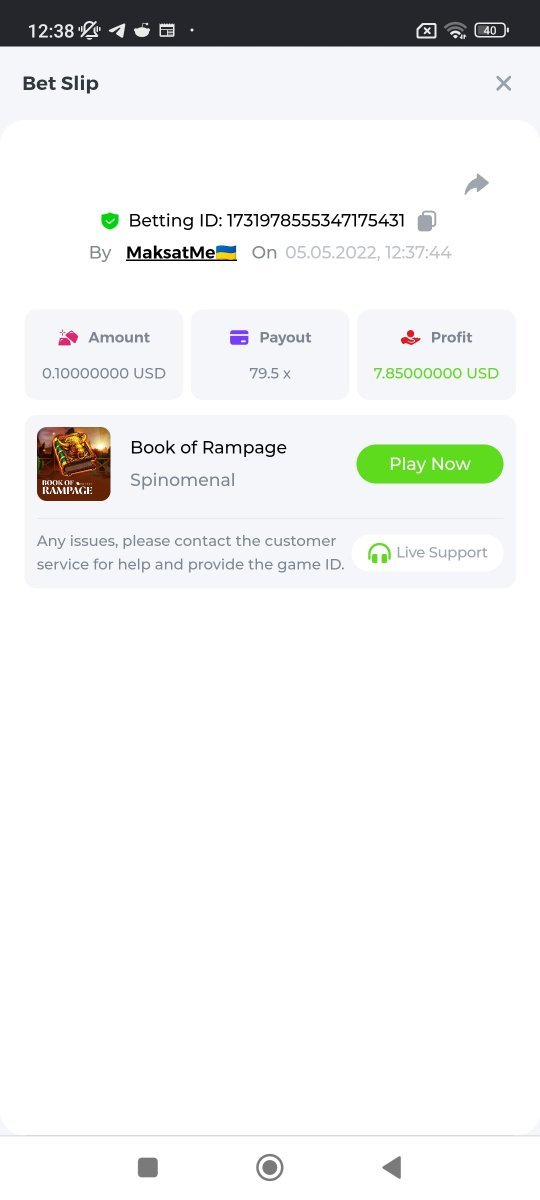Screen dimensions: 540x1200
Task: Tap the green verified shield icon
Action: coord(110,221)
